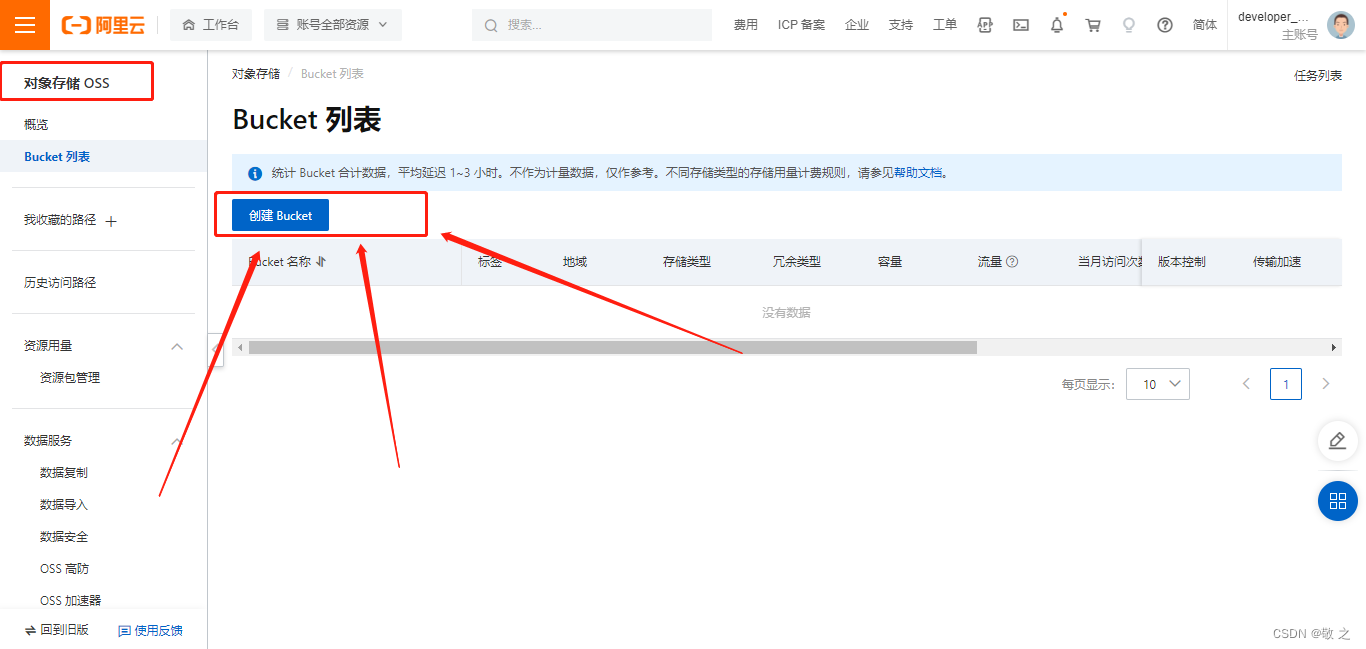Open page size dropdown showing 10
This screenshot has width=1366, height=649.
tap(1158, 384)
